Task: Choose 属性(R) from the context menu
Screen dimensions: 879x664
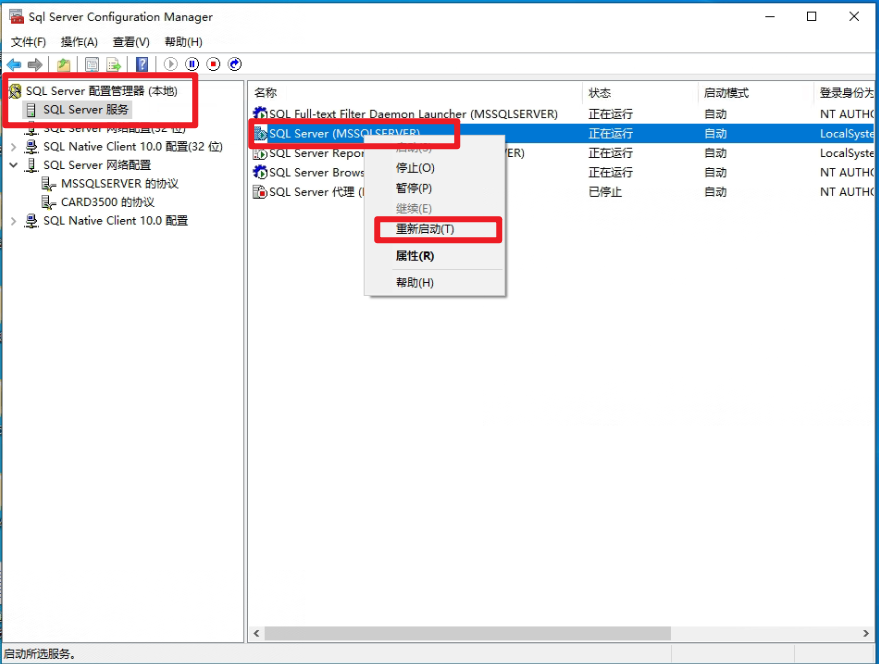Action: click(434, 256)
